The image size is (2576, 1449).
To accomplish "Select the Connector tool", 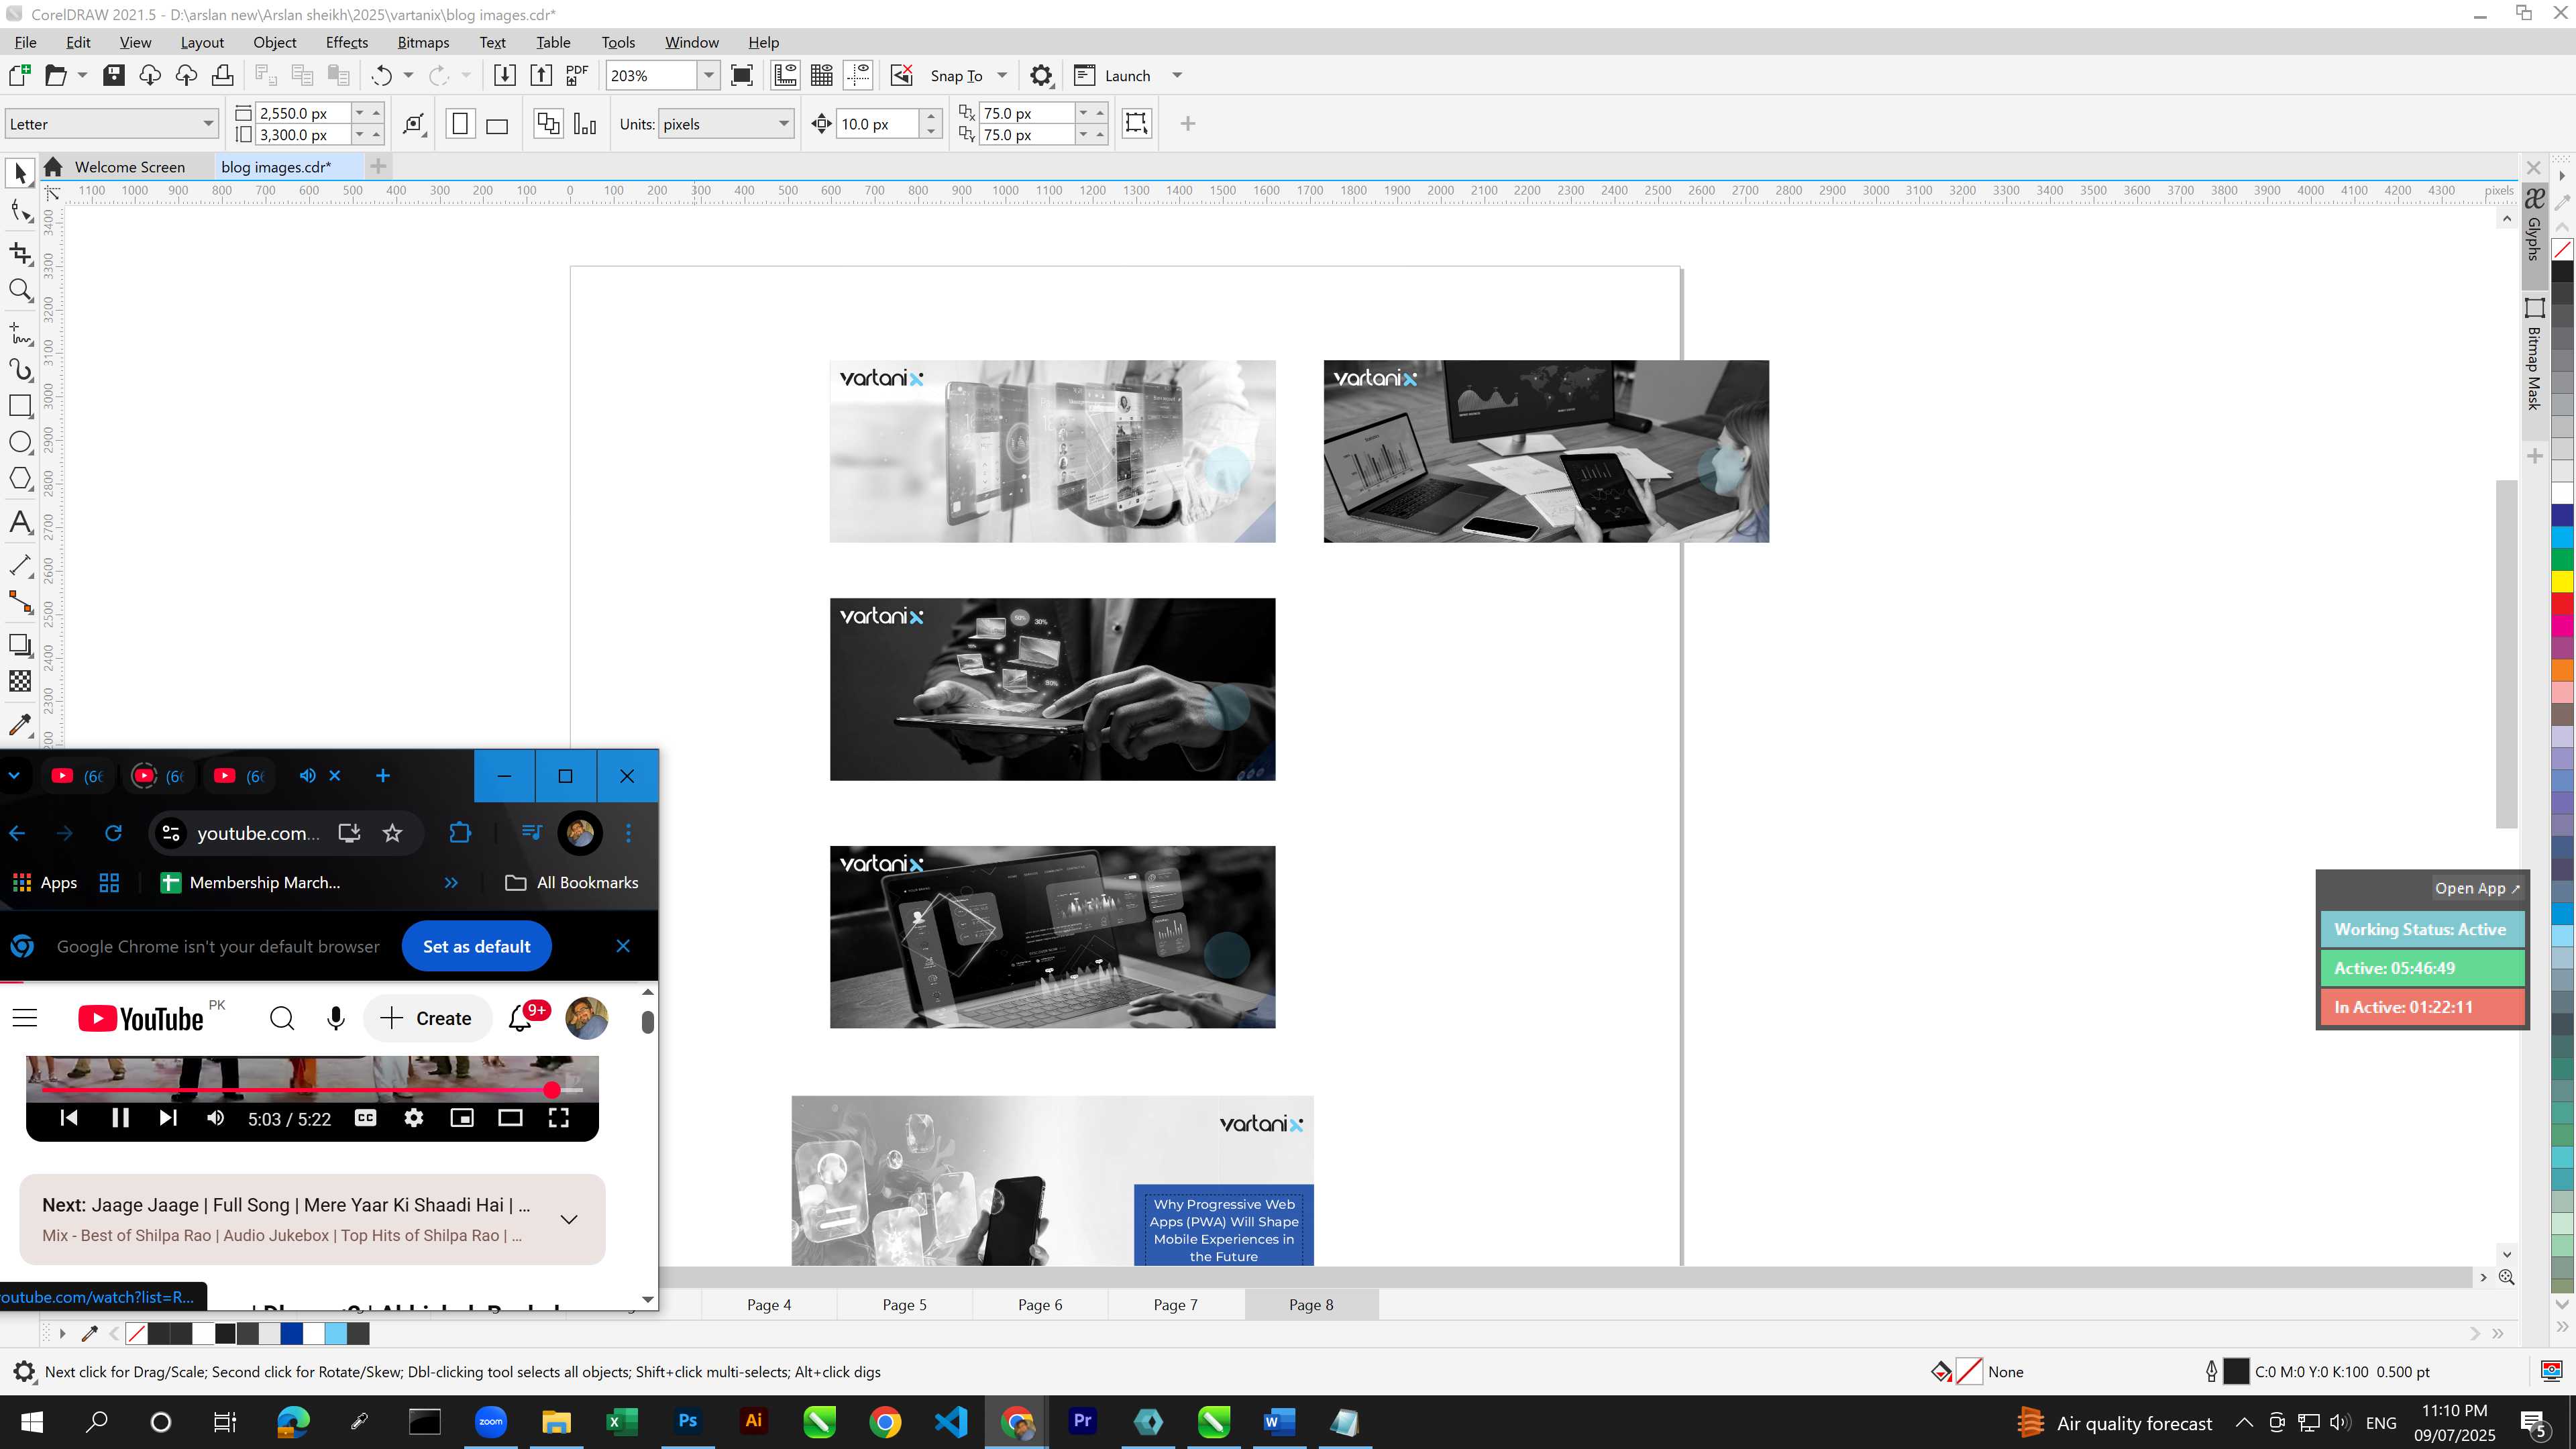I will coord(20,602).
